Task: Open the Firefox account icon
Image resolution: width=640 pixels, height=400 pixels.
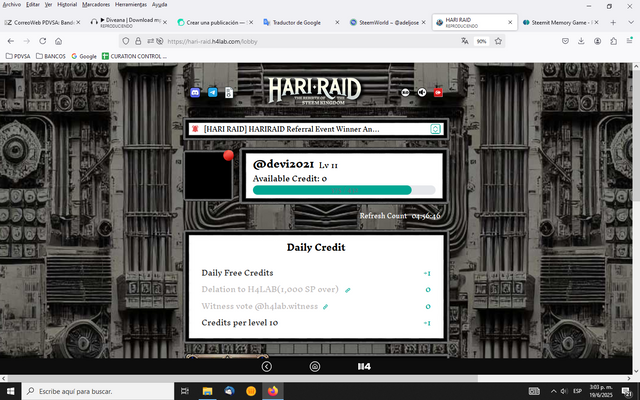Action: pyautogui.click(x=598, y=41)
